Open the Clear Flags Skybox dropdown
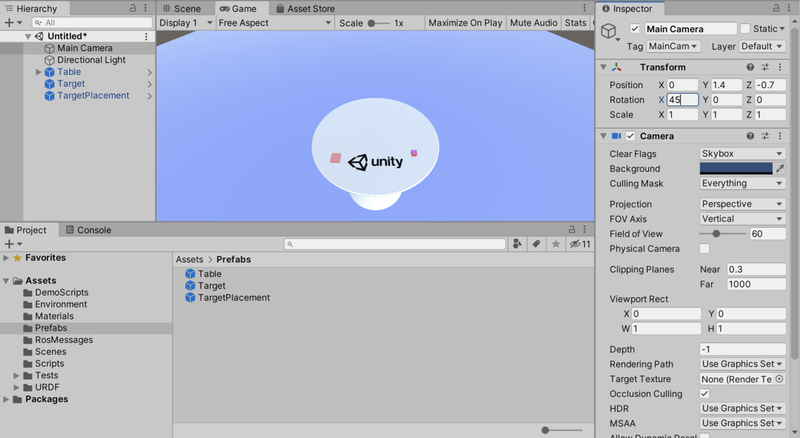800x438 pixels. tap(742, 154)
